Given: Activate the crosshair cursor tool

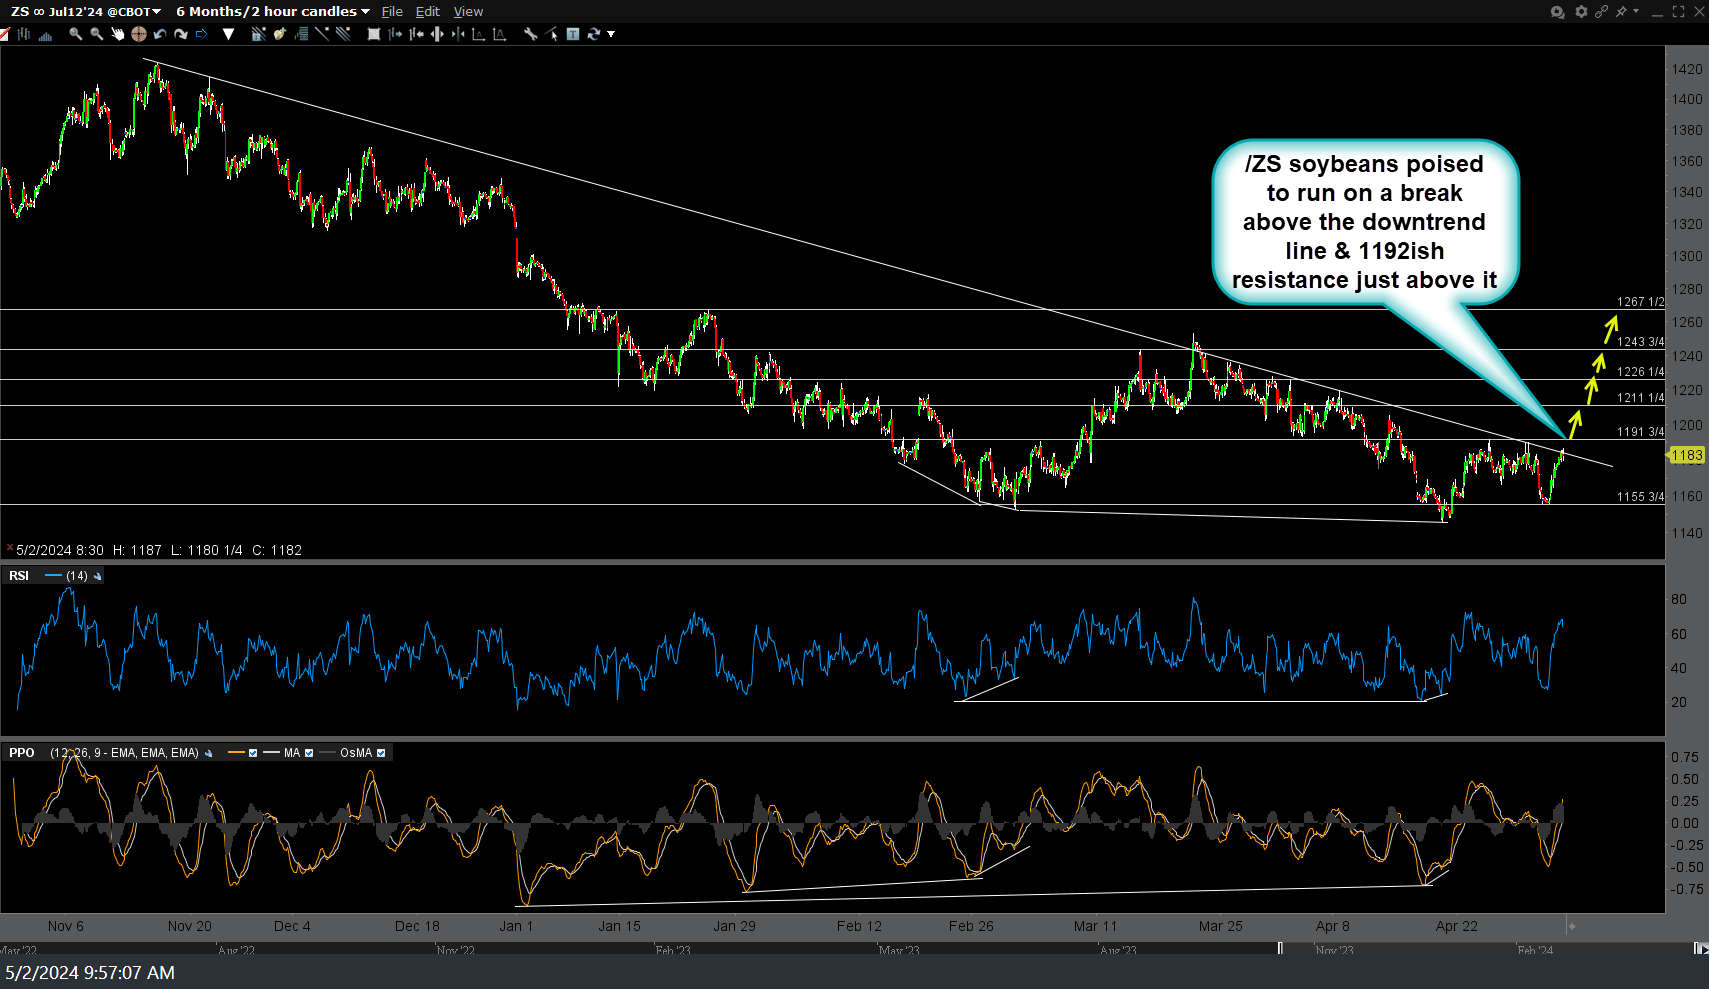Looking at the screenshot, I should pyautogui.click(x=139, y=34).
